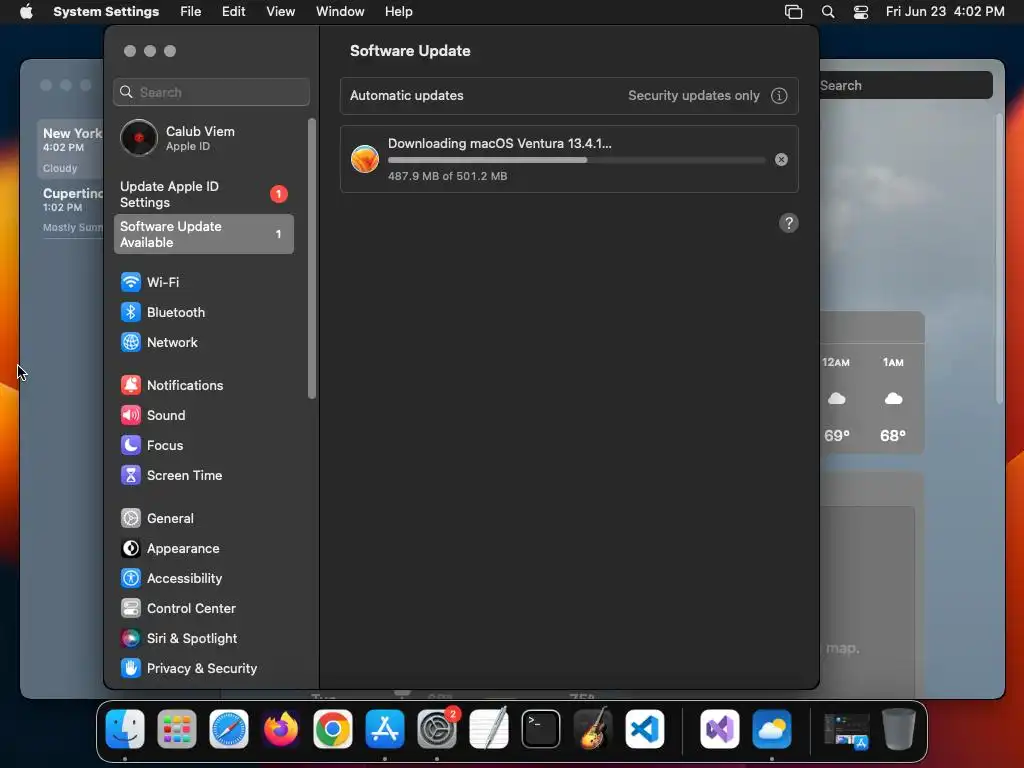Open the Help menu
This screenshot has height=768, width=1024.
coord(398,12)
